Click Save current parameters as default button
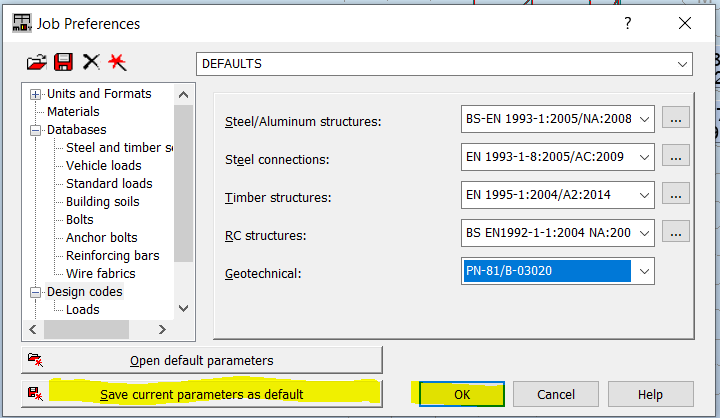 (x=202, y=394)
